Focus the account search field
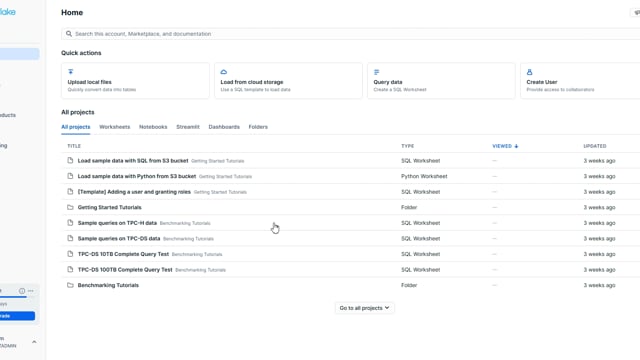The image size is (640, 360). point(351,34)
